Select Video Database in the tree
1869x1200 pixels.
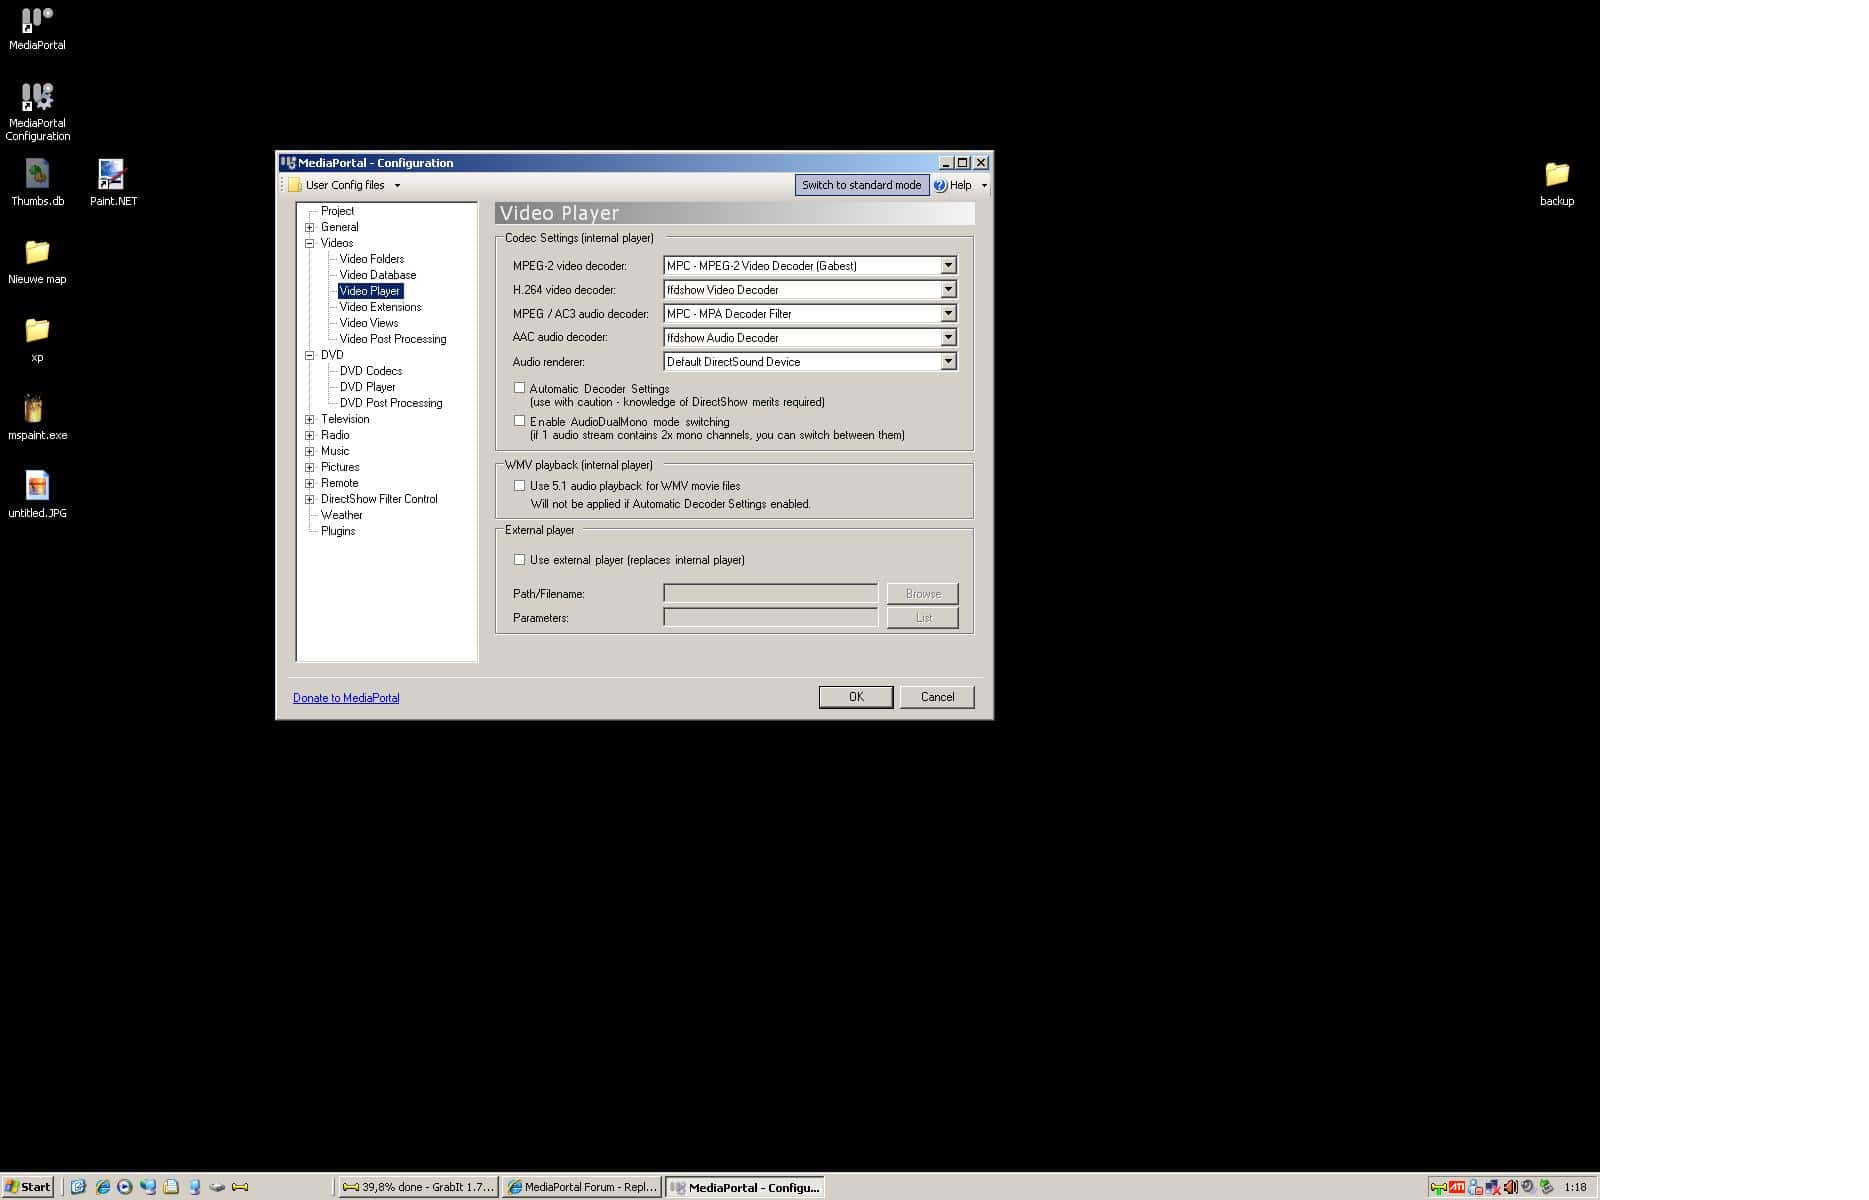[x=378, y=275]
